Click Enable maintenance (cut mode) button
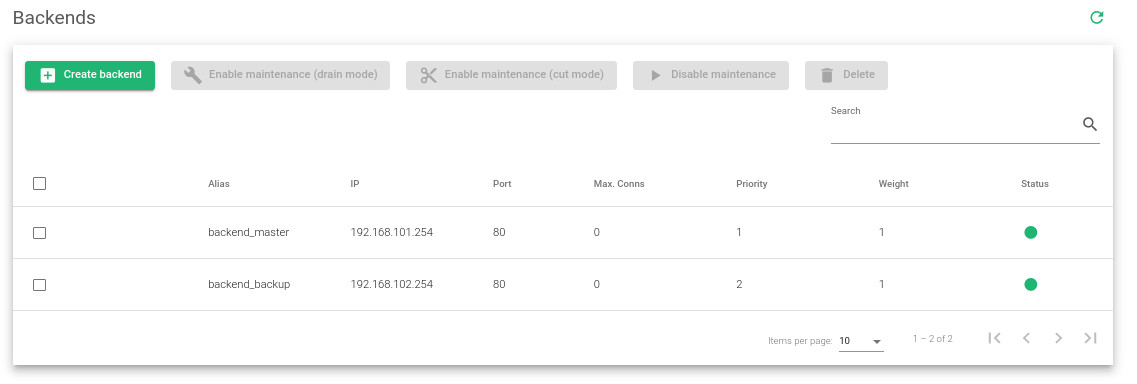This screenshot has width=1137, height=384. [x=511, y=75]
